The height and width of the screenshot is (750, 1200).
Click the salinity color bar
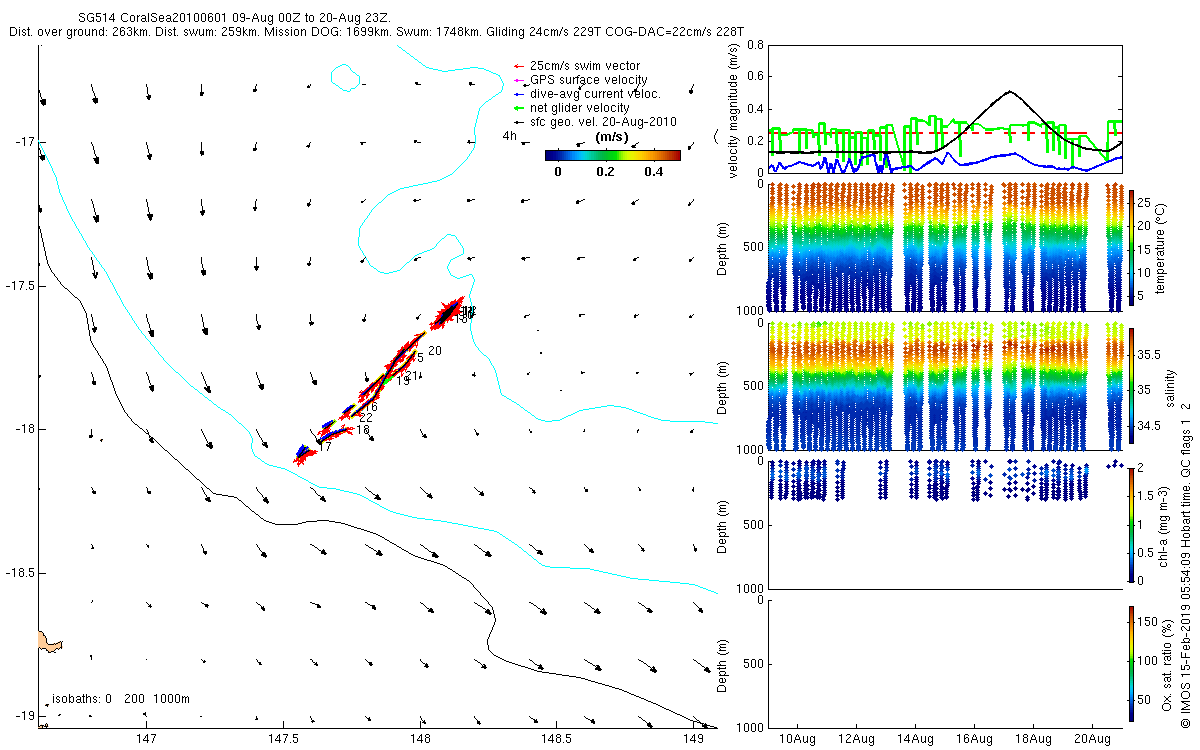[1131, 388]
